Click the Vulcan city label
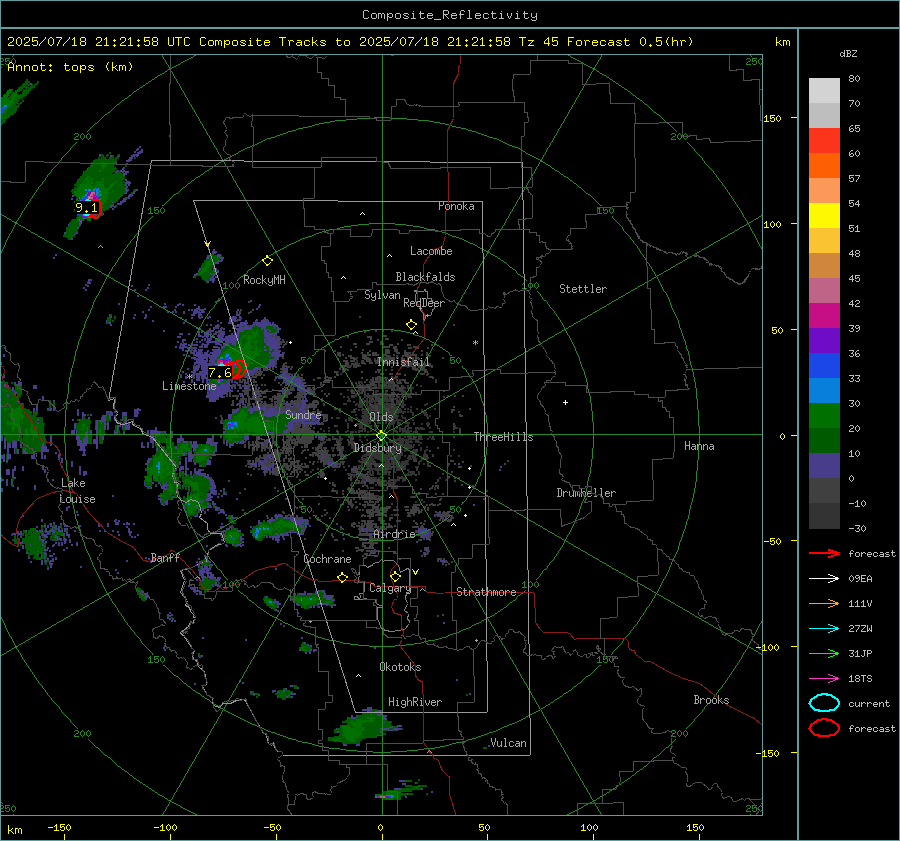The image size is (900, 841). click(x=508, y=743)
